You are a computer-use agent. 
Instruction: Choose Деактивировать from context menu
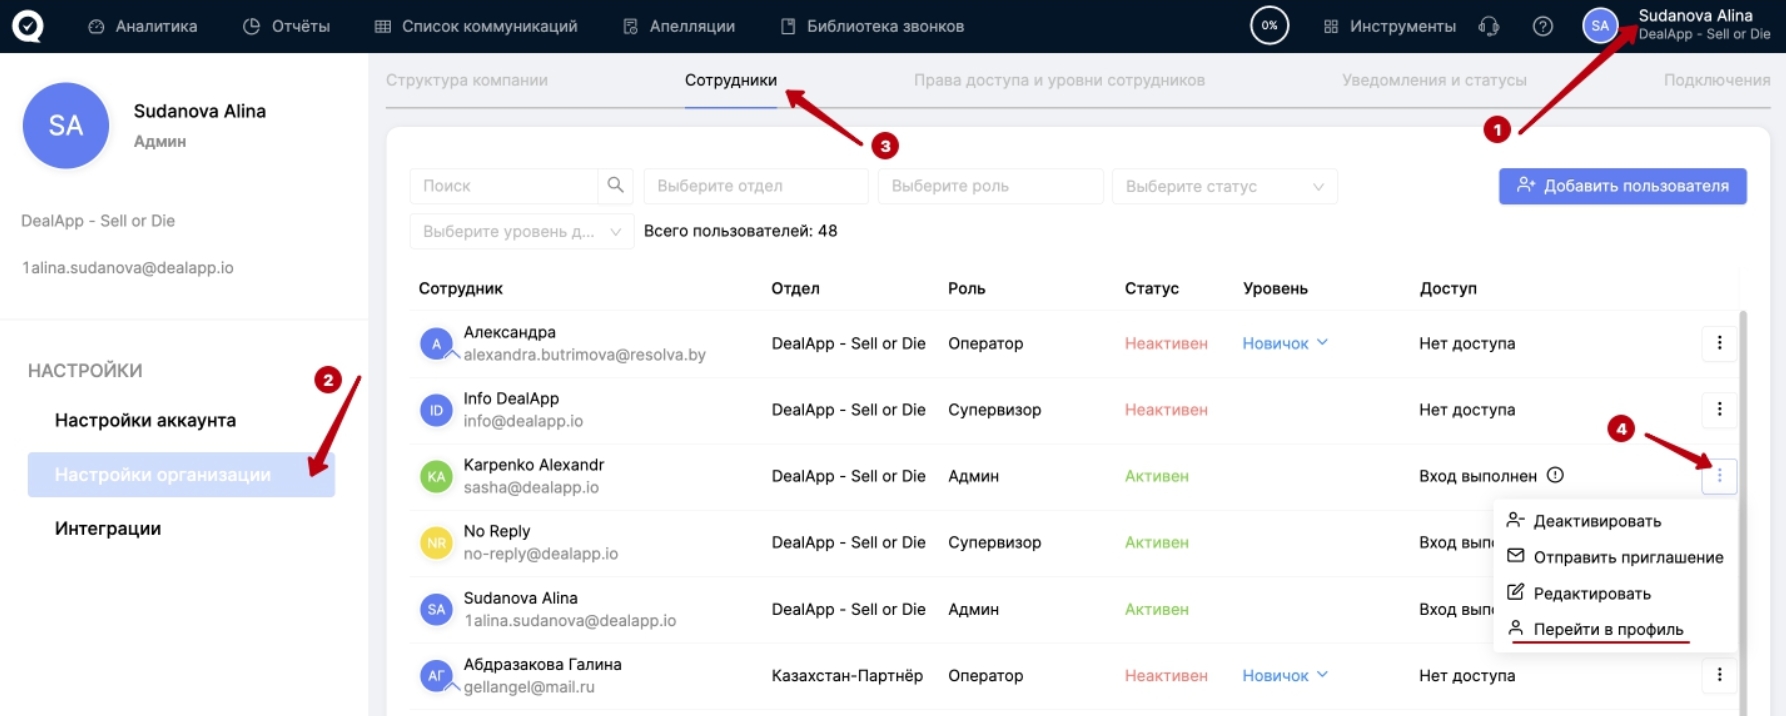1596,521
